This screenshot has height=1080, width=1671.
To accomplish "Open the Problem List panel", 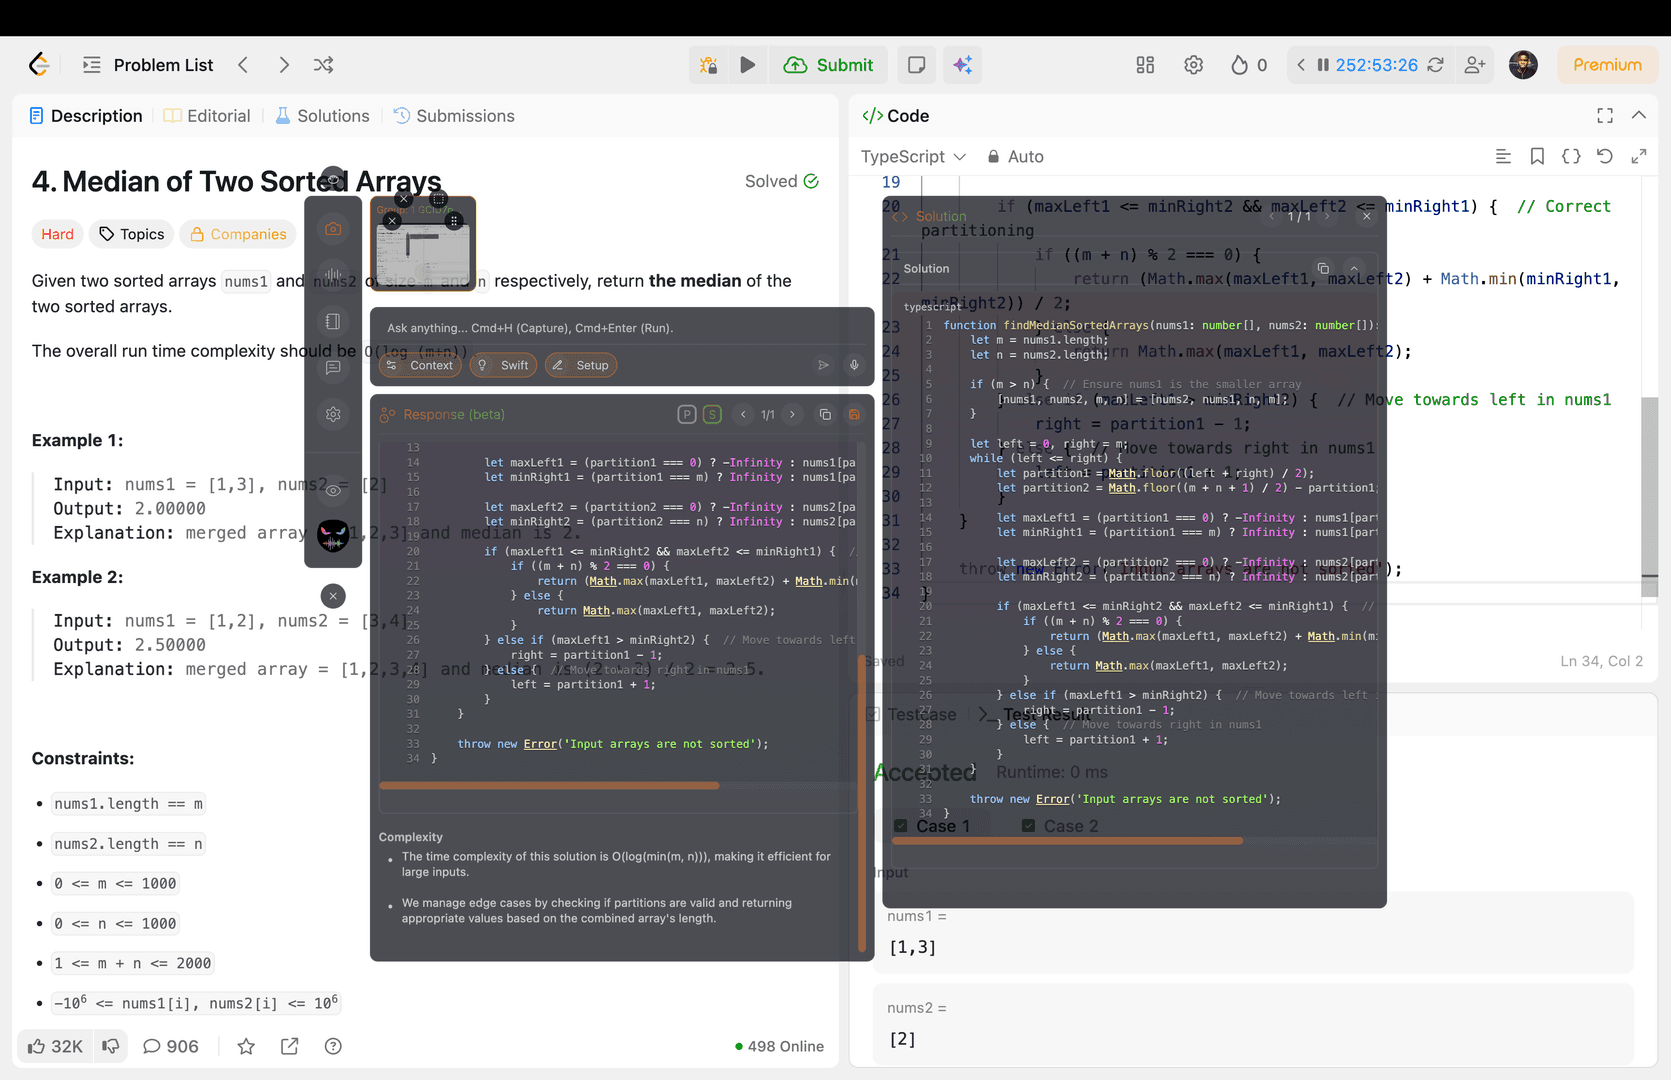I will tap(148, 65).
